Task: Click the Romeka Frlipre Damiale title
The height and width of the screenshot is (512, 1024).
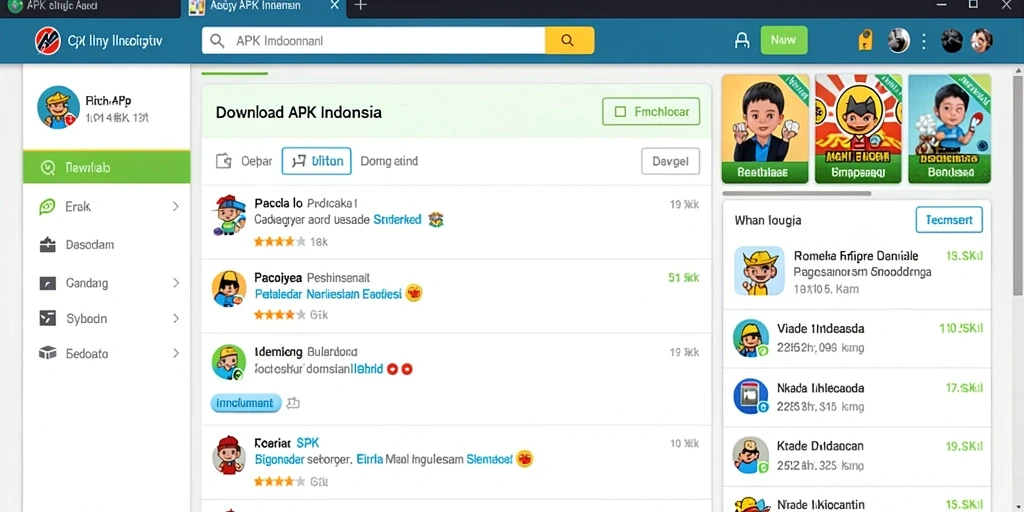Action: pos(856,255)
